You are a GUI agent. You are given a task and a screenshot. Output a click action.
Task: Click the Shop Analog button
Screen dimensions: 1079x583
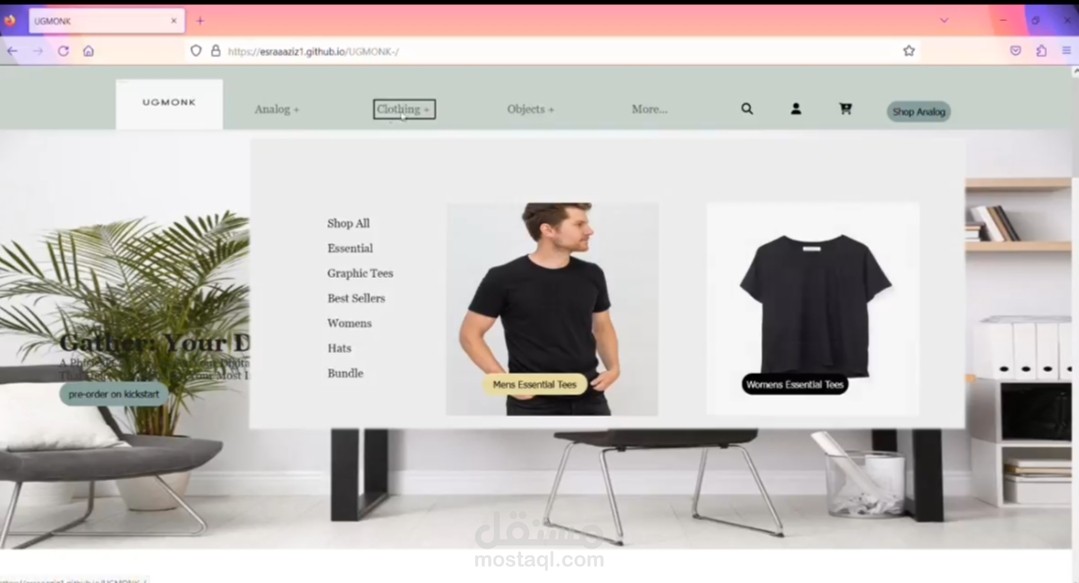pyautogui.click(x=917, y=112)
